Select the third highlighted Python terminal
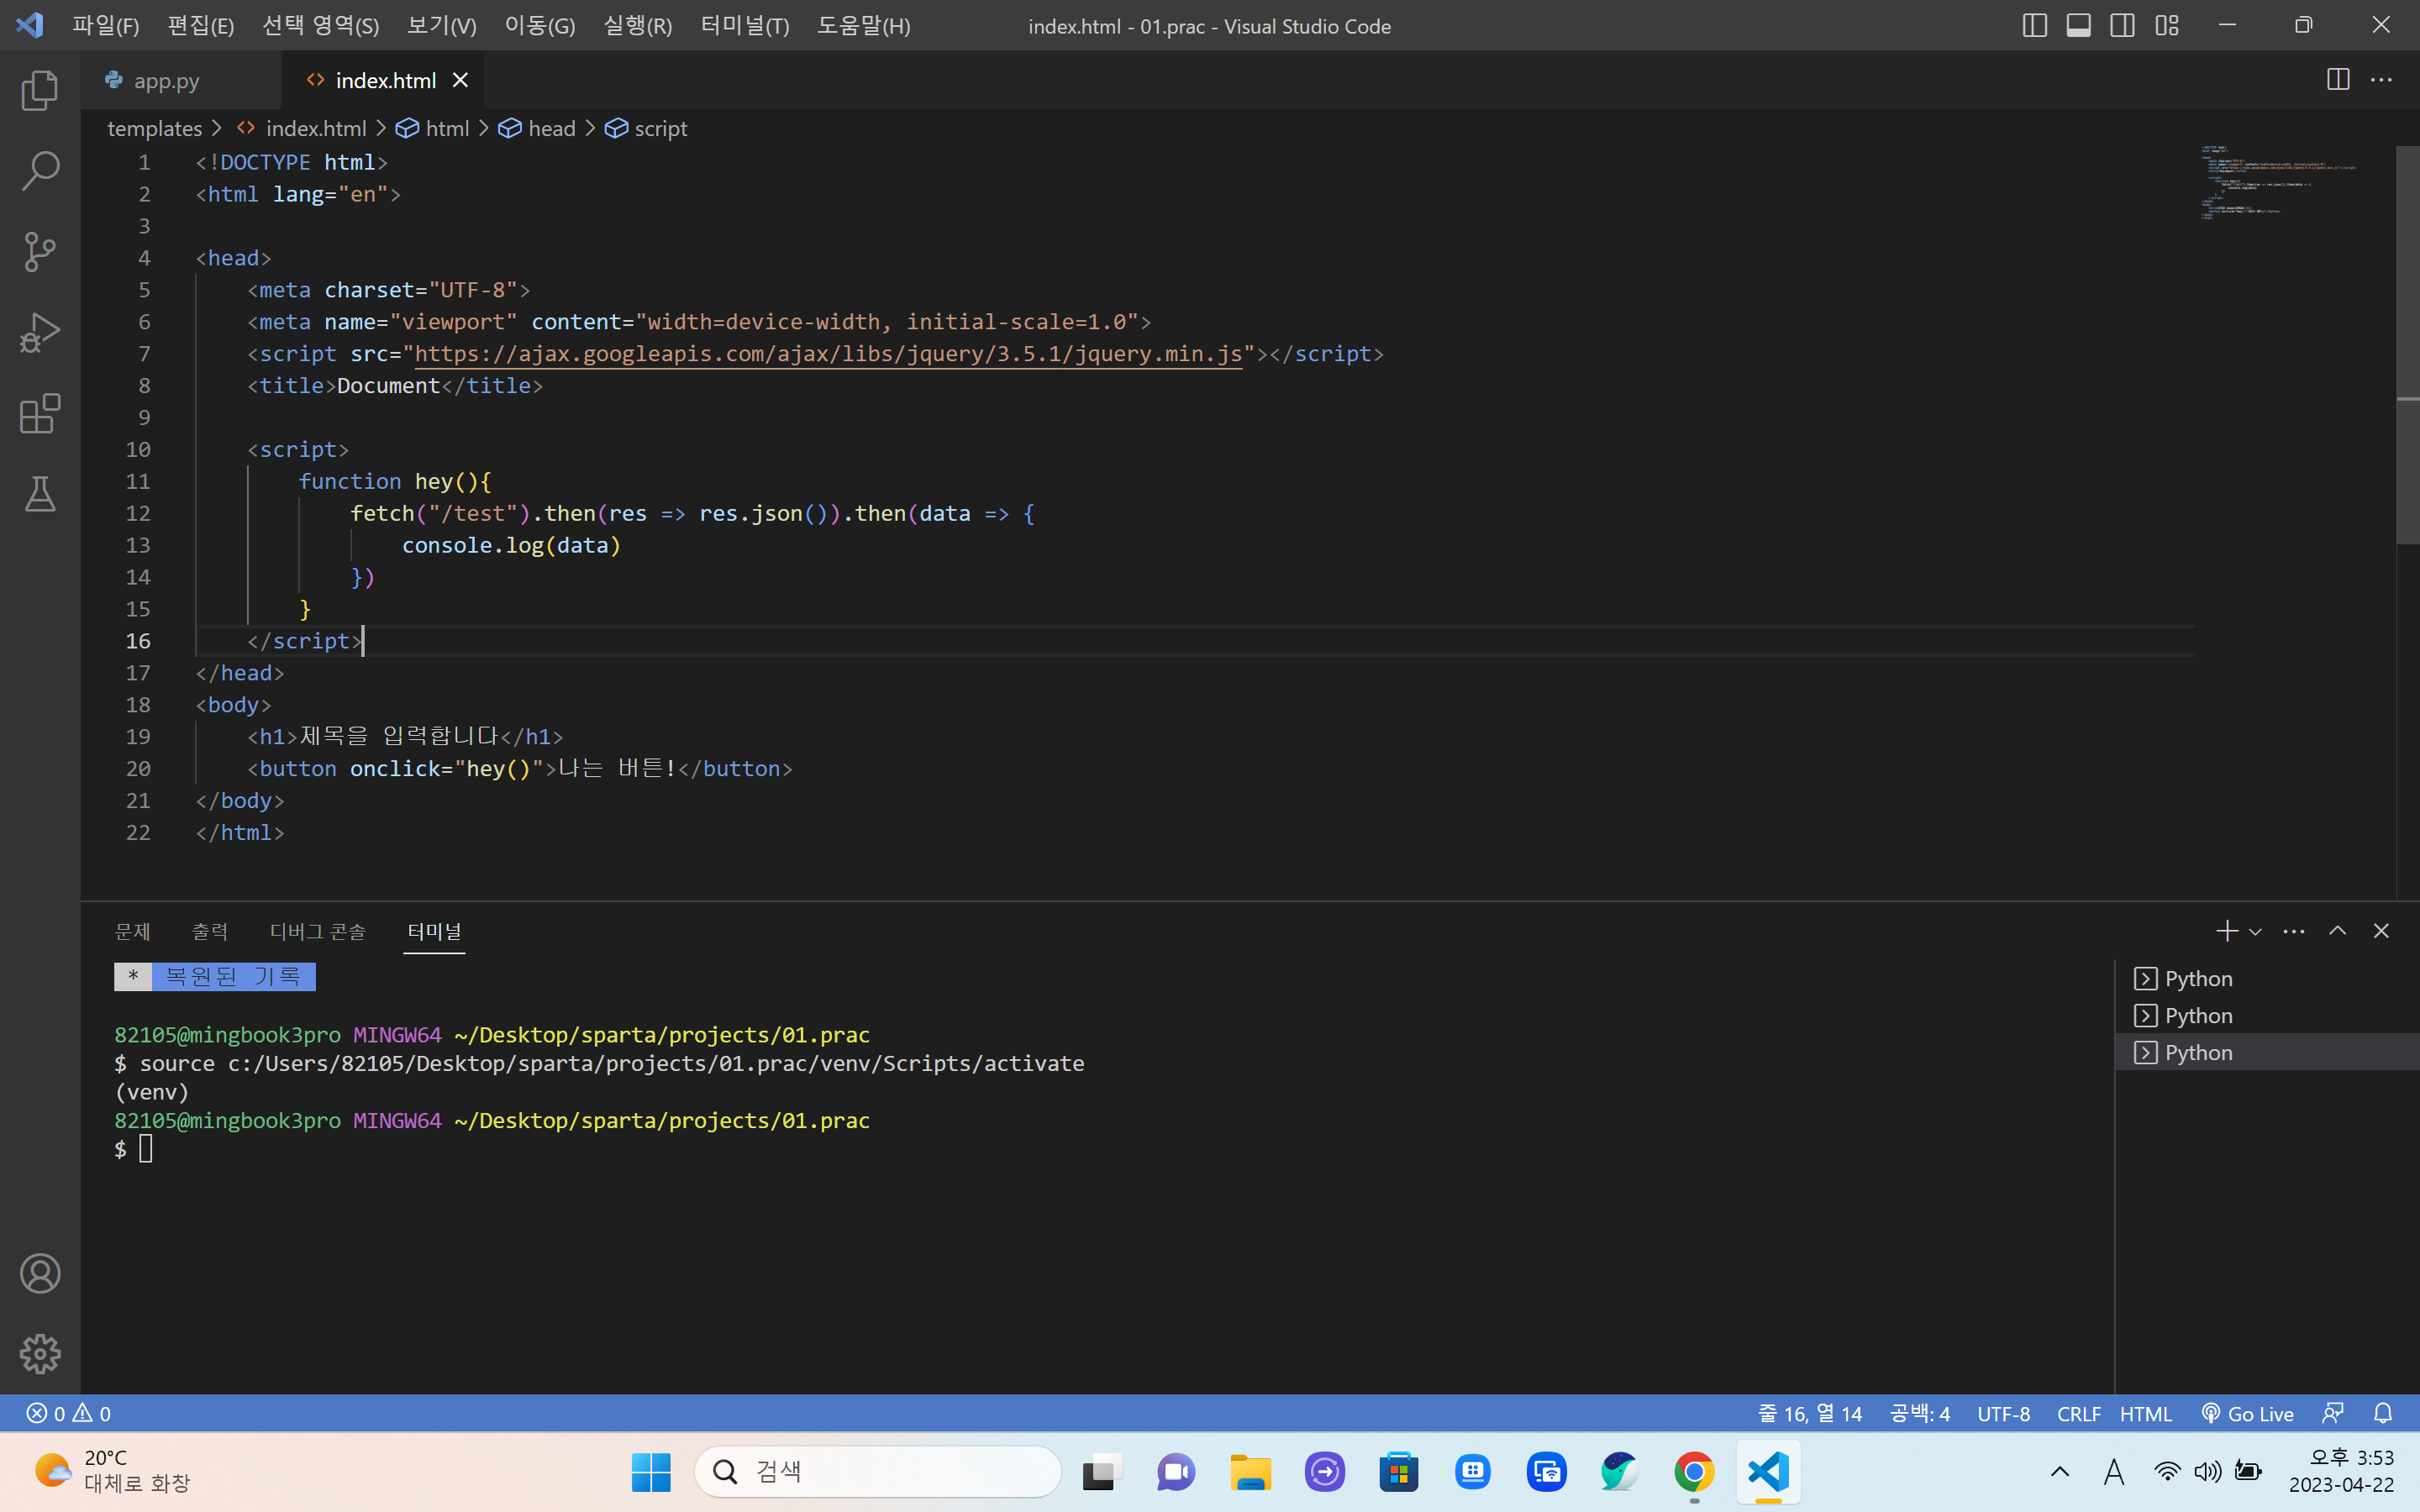Viewport: 2420px width, 1512px height. [2267, 1052]
